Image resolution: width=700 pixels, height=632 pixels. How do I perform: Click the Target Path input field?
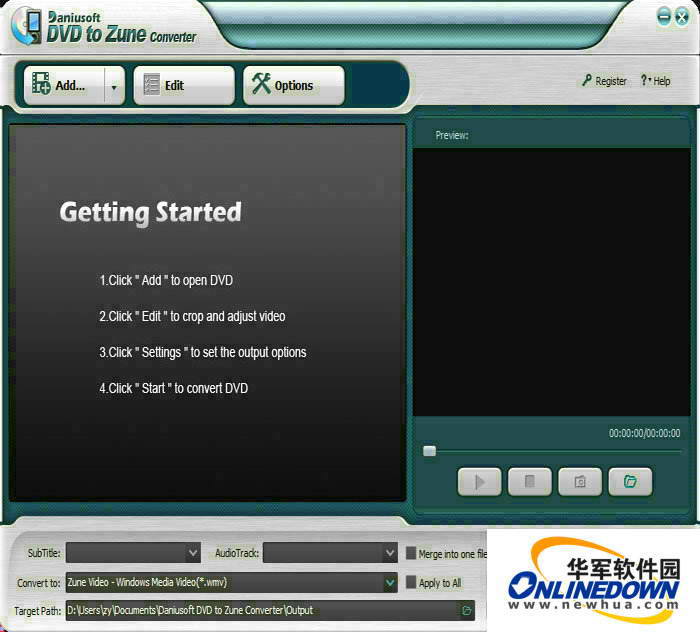[x=270, y=610]
